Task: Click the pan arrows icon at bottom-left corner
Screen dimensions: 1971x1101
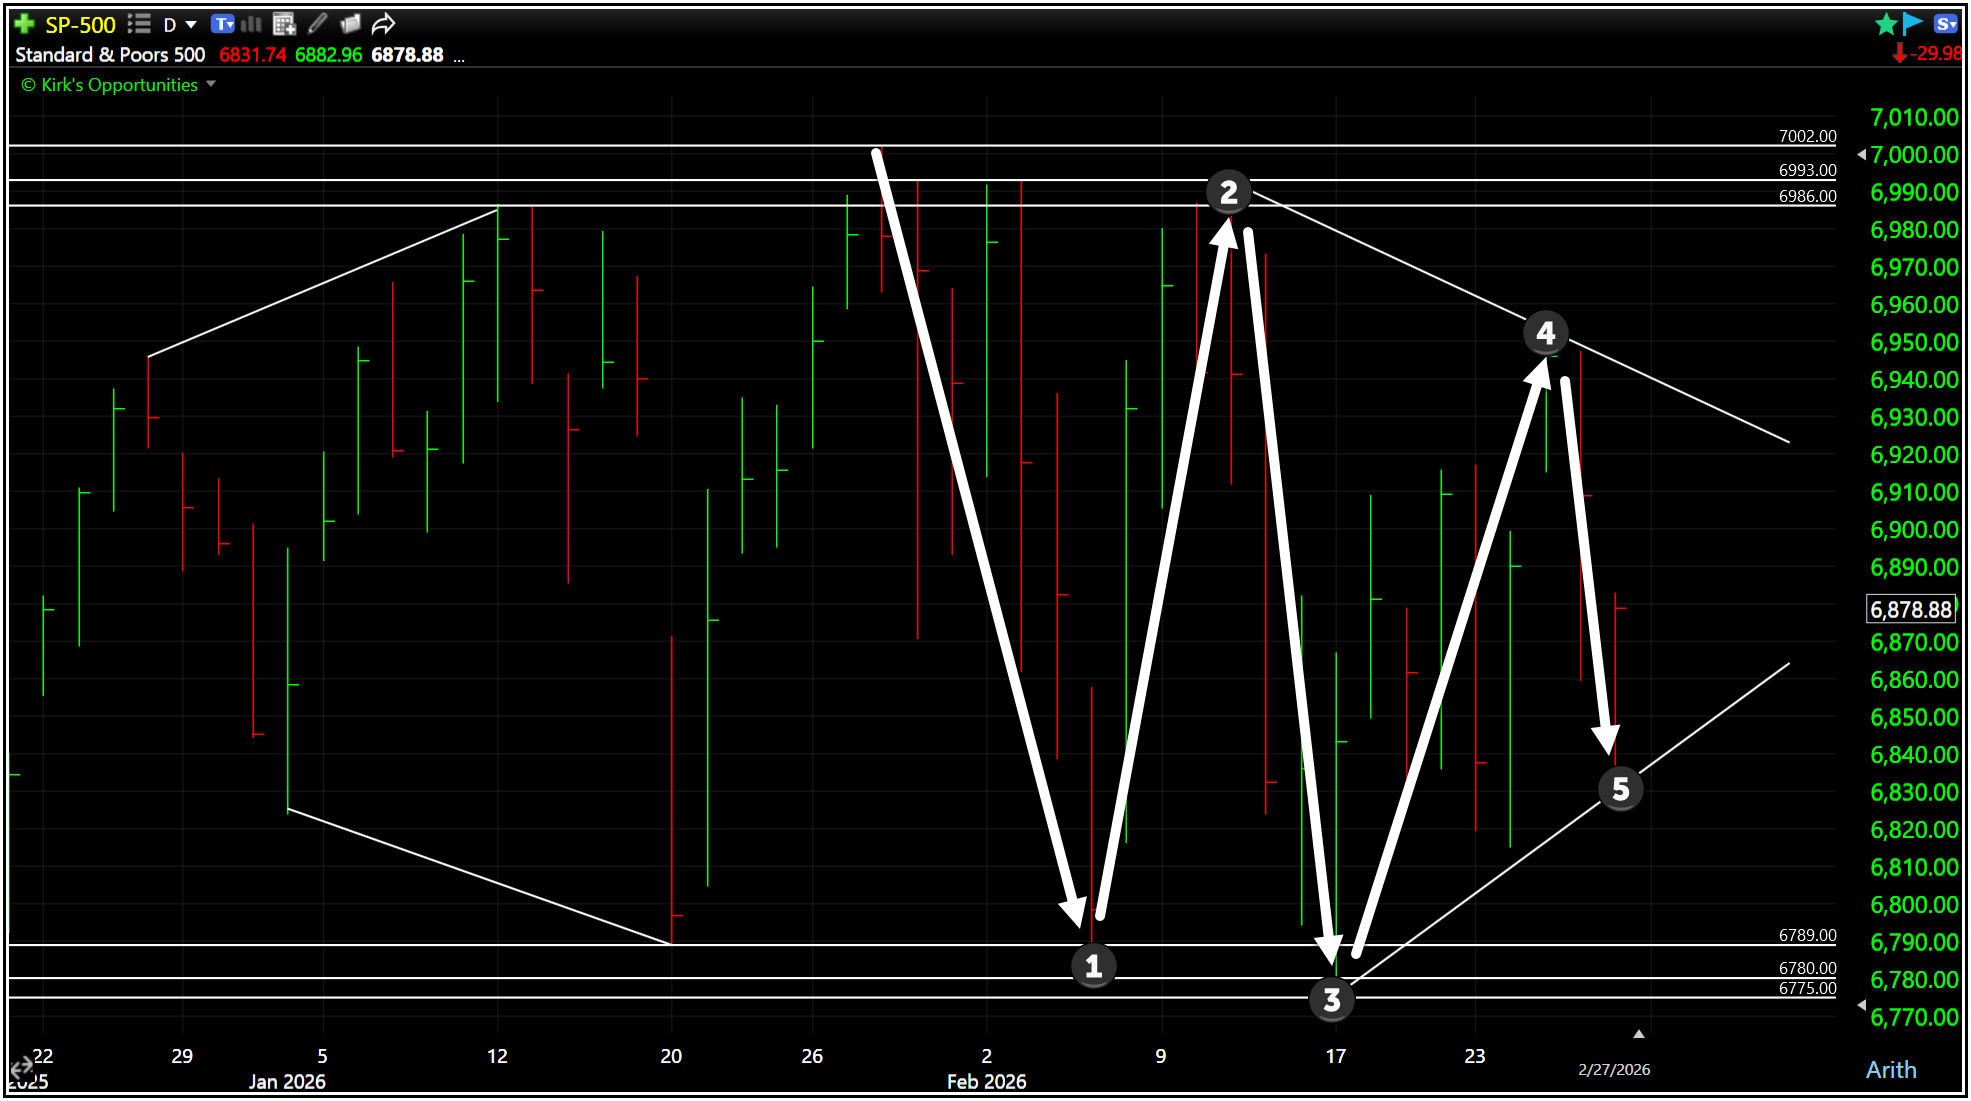Action: [x=20, y=1067]
